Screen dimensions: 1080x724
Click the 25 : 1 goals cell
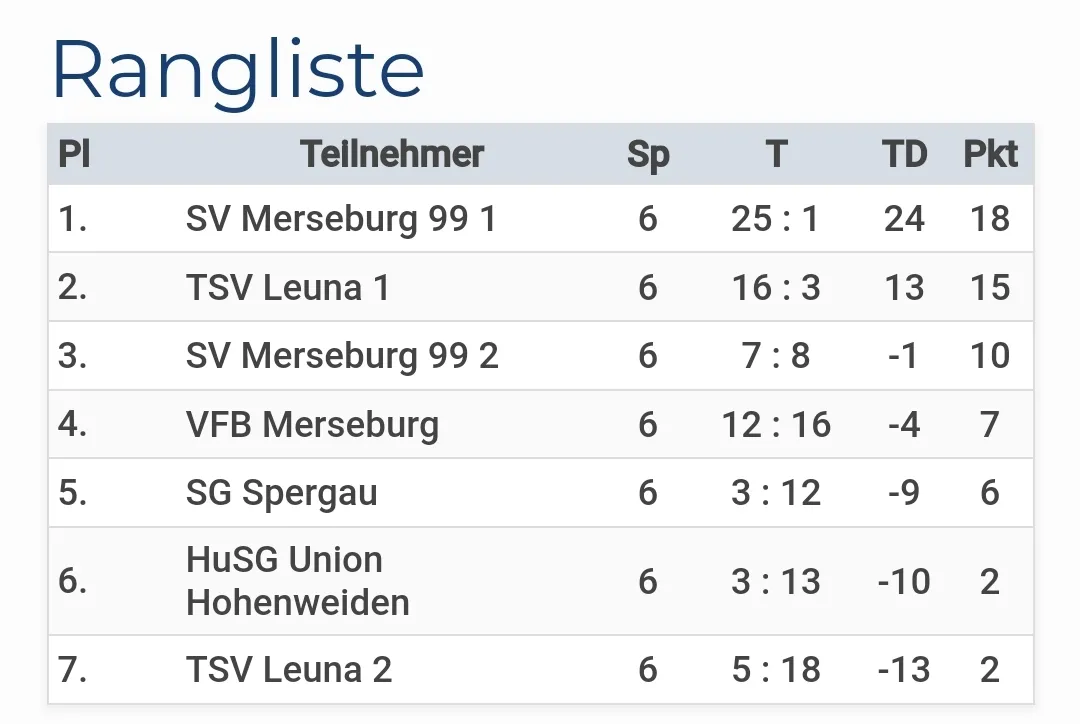[775, 219]
